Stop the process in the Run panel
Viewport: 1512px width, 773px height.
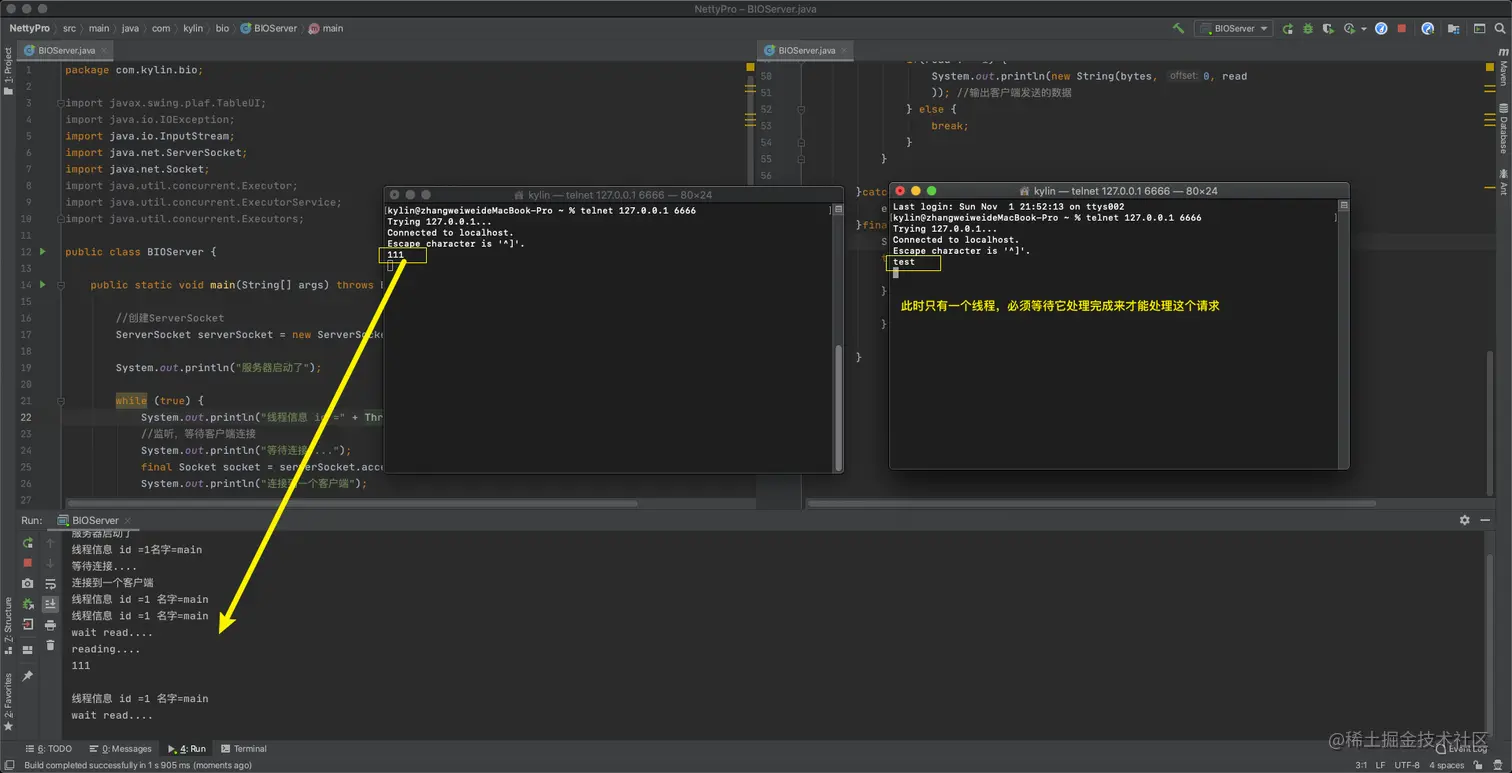pos(28,563)
